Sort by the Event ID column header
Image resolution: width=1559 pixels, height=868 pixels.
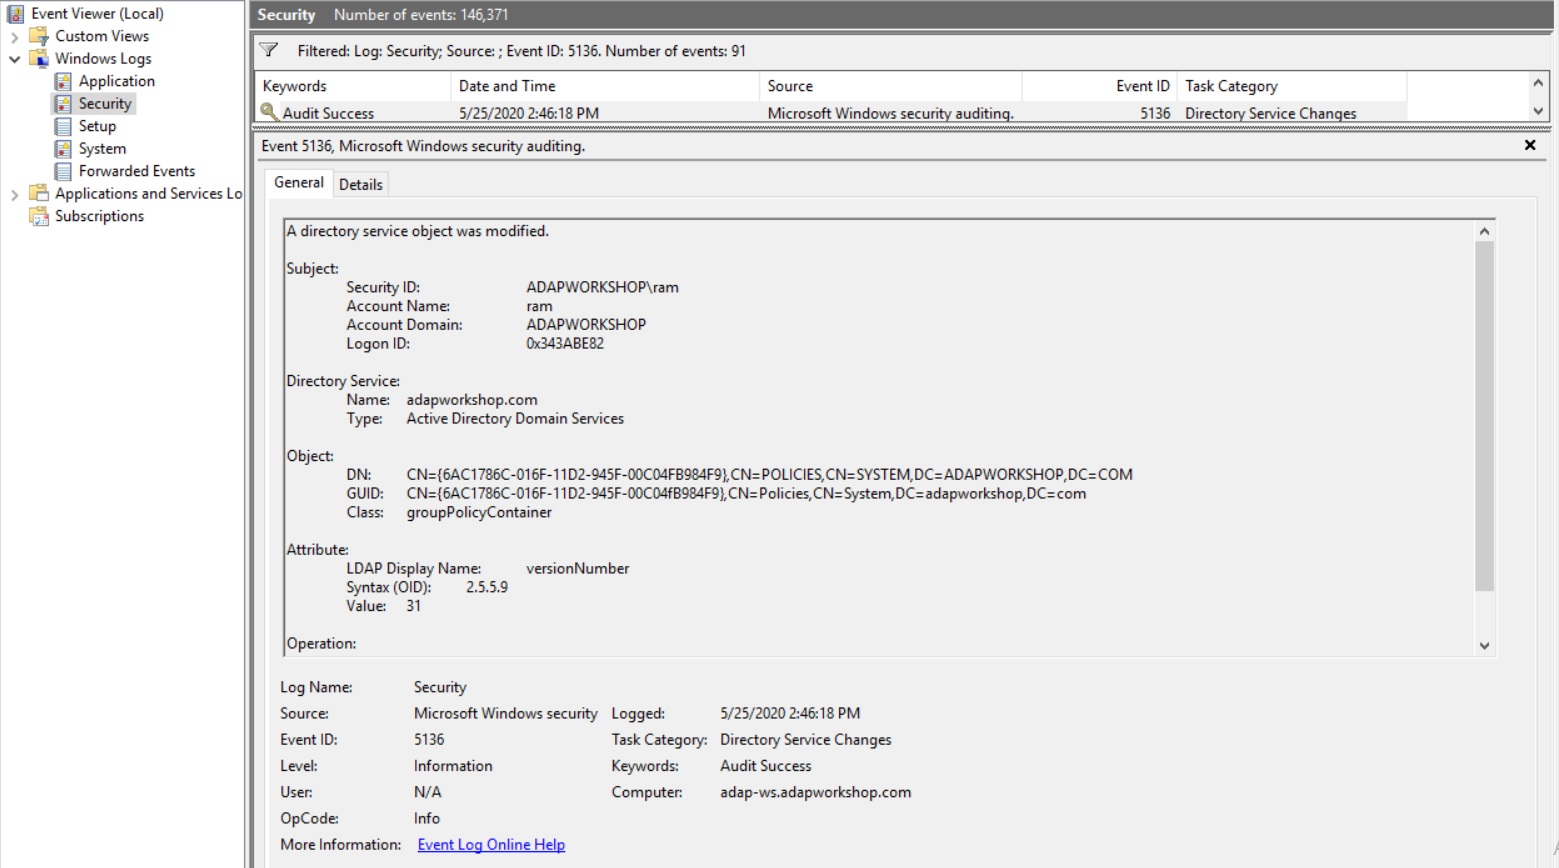pos(1099,86)
